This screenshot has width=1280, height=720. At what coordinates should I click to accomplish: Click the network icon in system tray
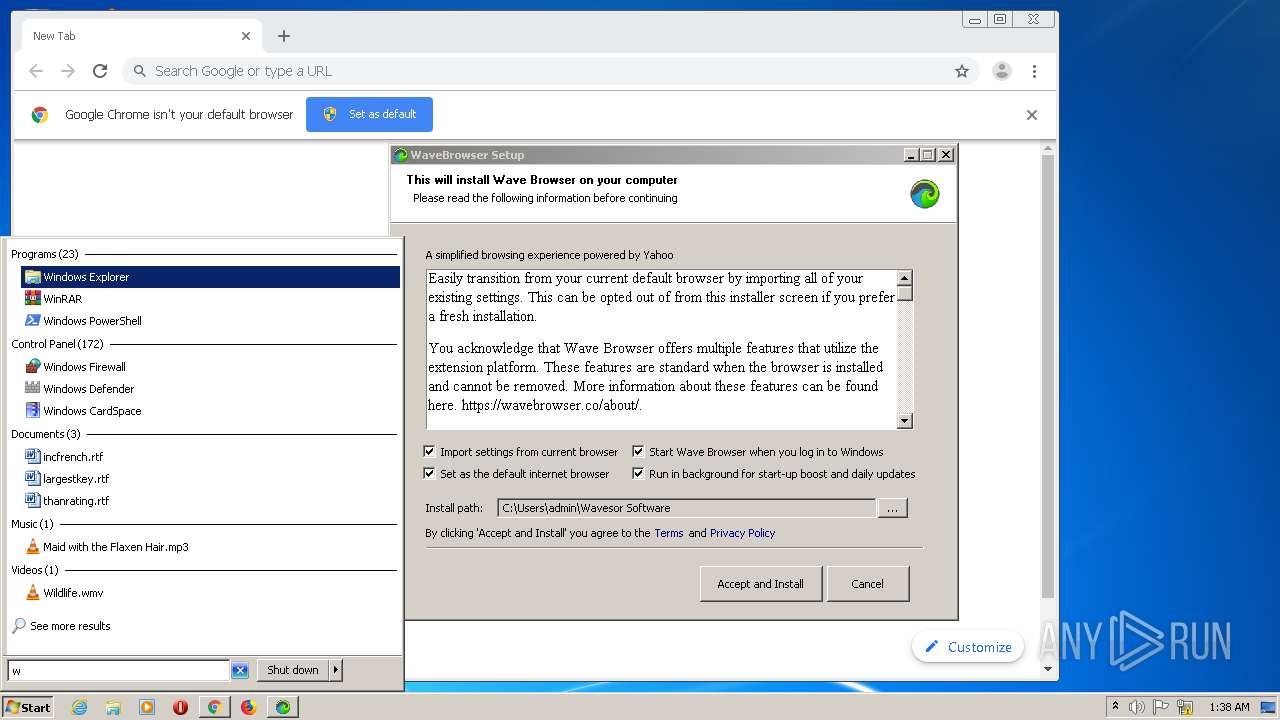1185,707
